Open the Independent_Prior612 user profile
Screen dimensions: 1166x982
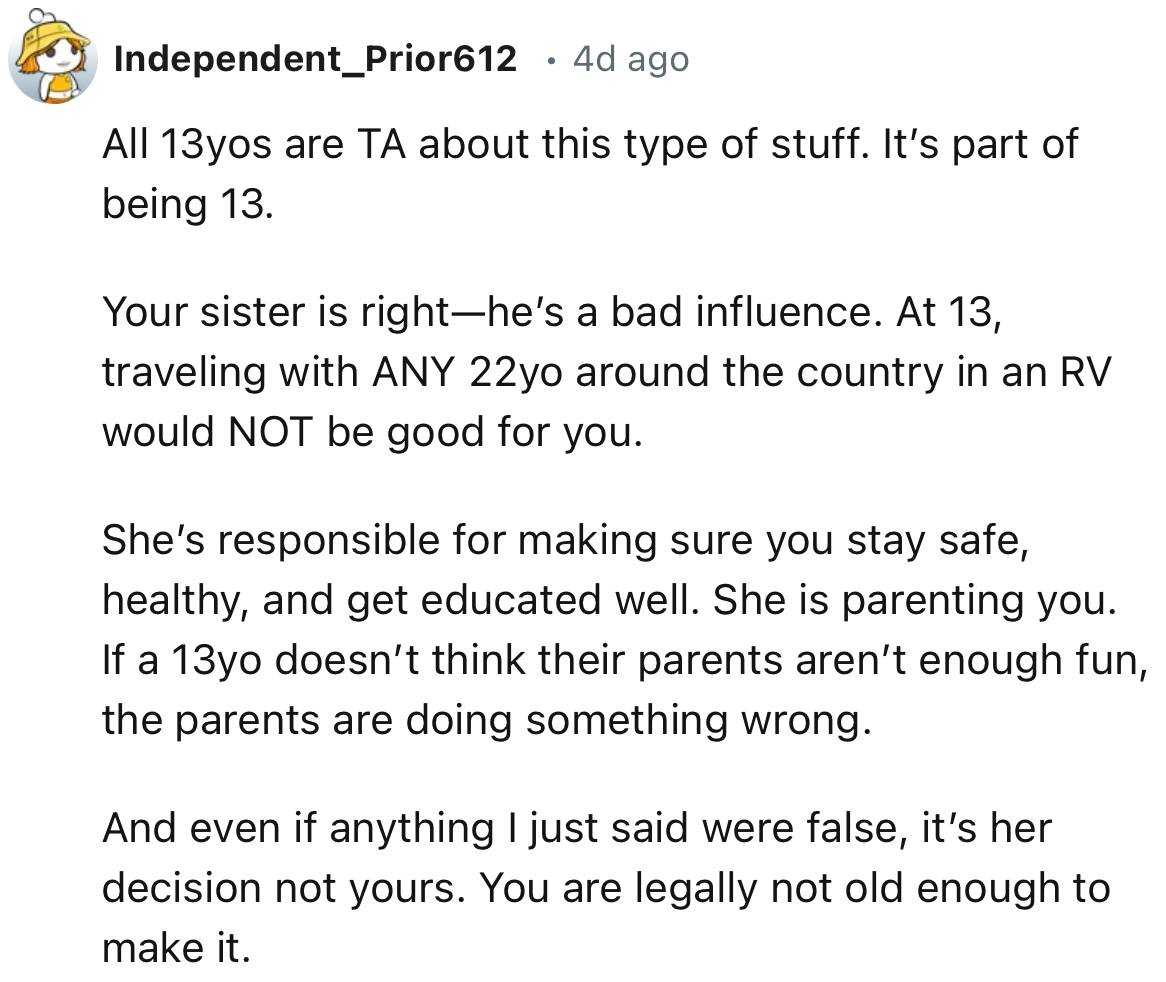pyautogui.click(x=315, y=60)
